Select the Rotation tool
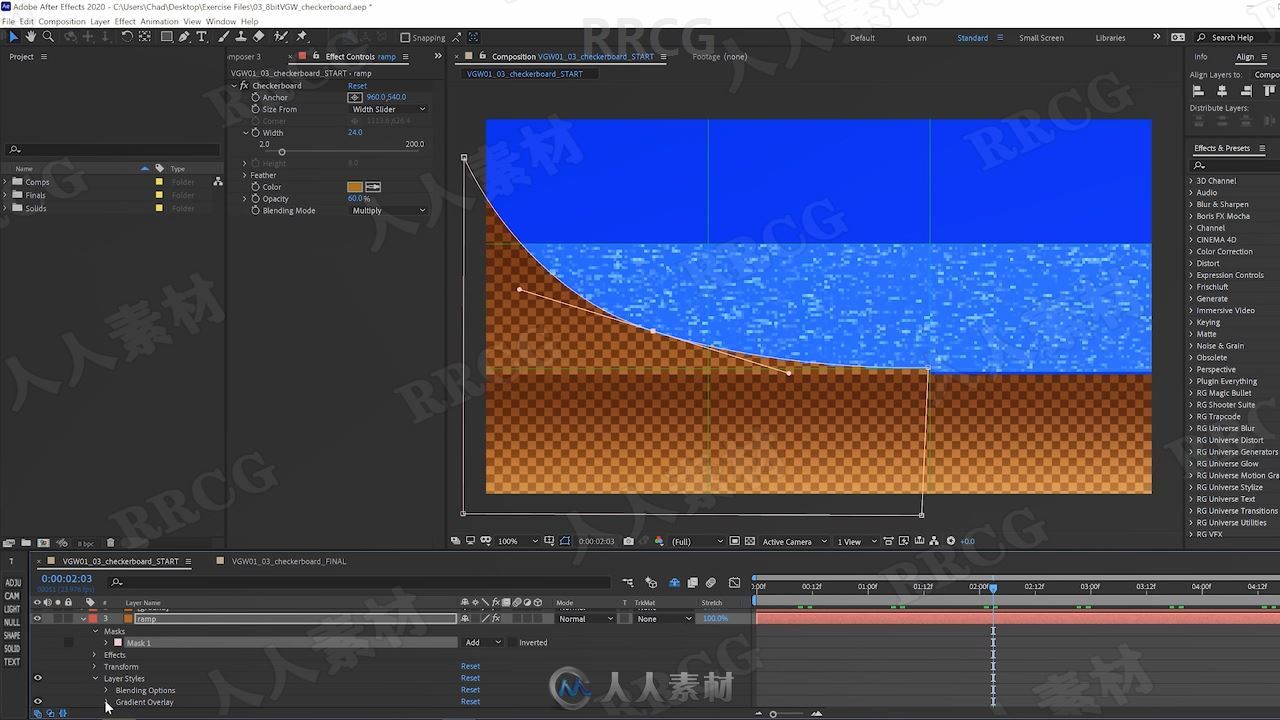The image size is (1280, 720). pos(127,37)
